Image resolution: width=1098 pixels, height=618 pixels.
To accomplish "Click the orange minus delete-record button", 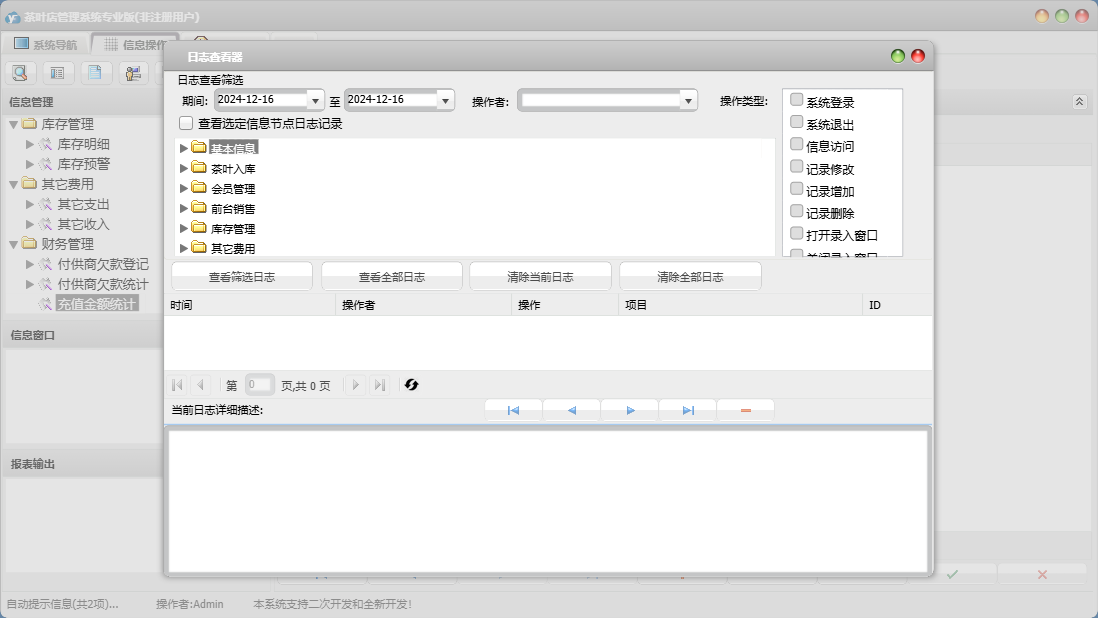I will 746,410.
